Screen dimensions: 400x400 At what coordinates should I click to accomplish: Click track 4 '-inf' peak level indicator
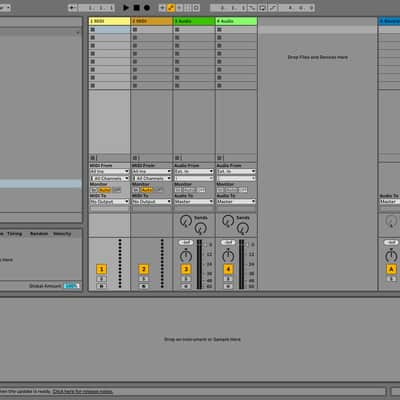228,242
